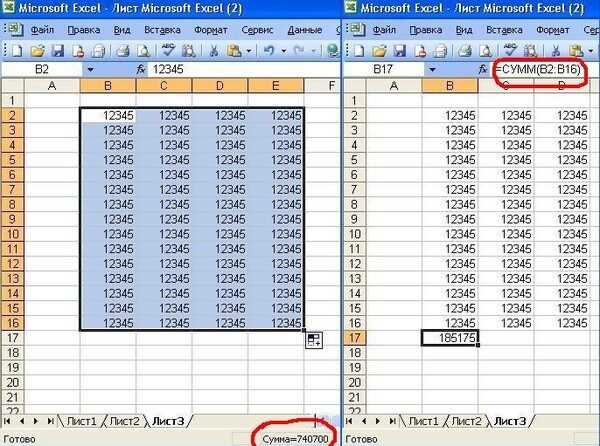Click the fx insert function icon, left window
The height and width of the screenshot is (446, 600).
coord(141,69)
